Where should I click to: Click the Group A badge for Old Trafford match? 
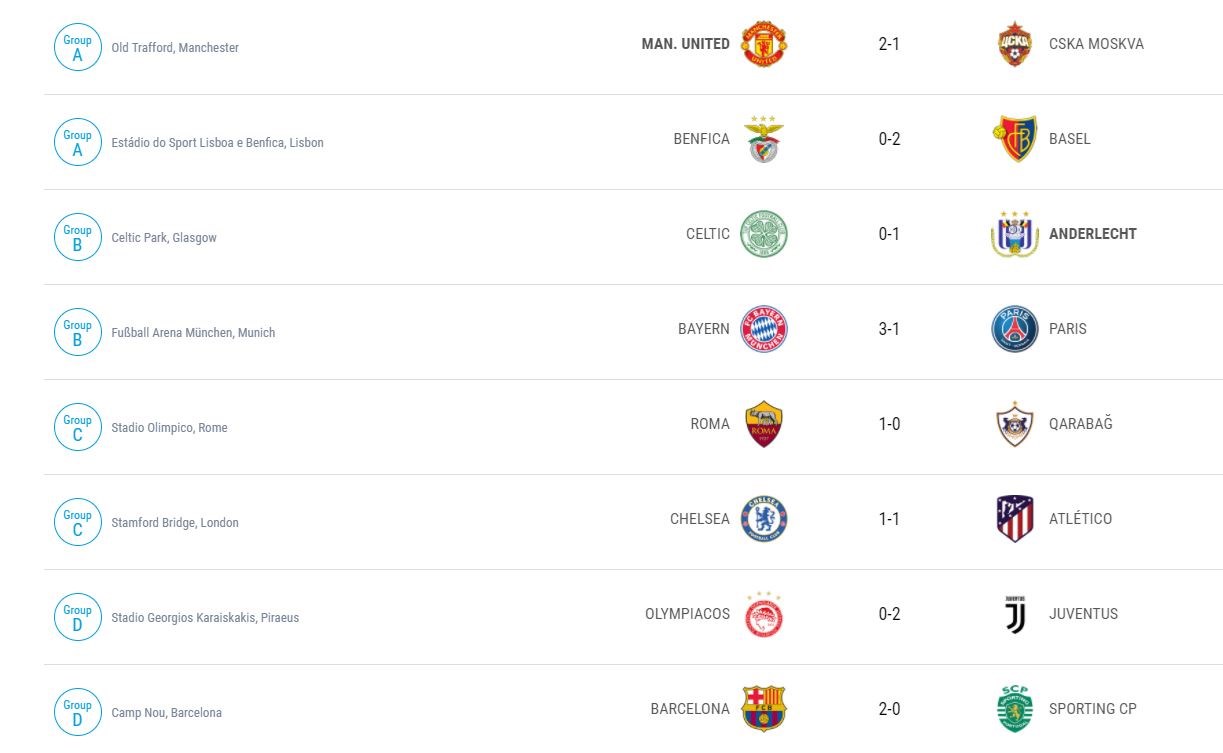(78, 47)
